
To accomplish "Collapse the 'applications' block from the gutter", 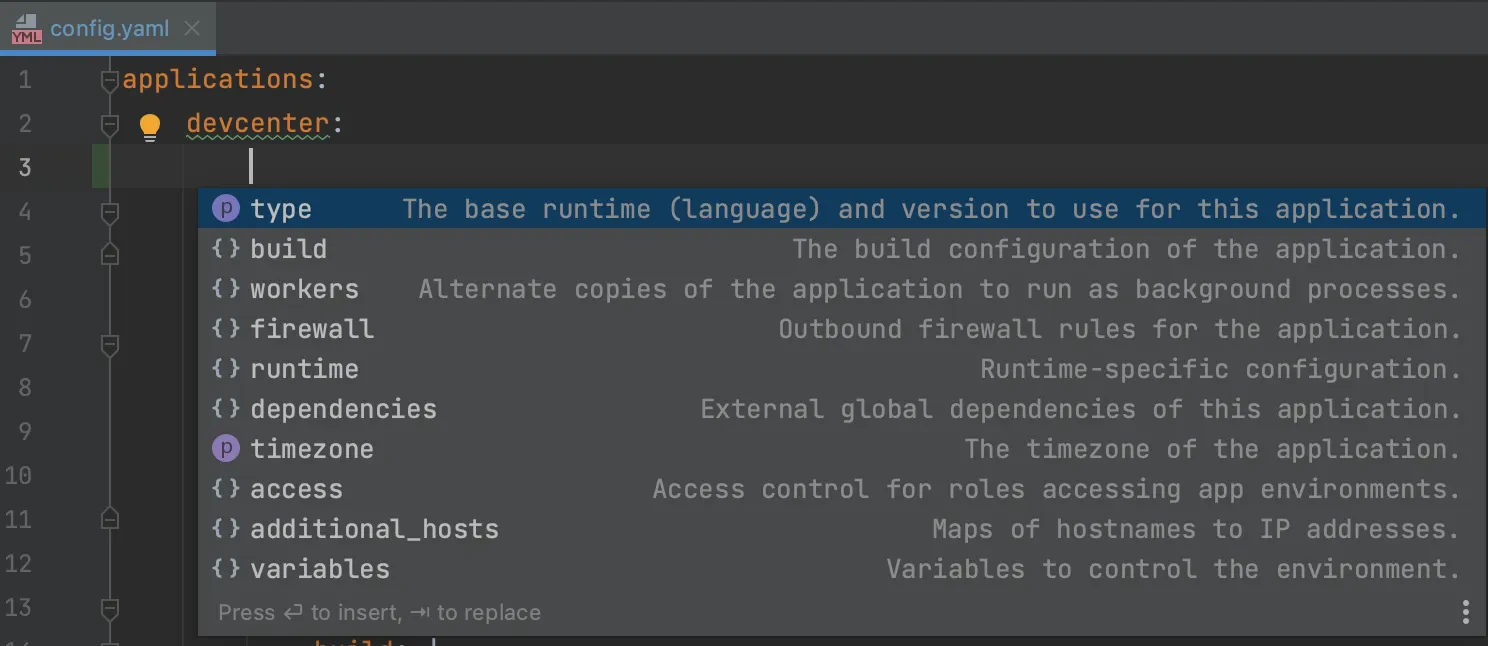I will [110, 79].
